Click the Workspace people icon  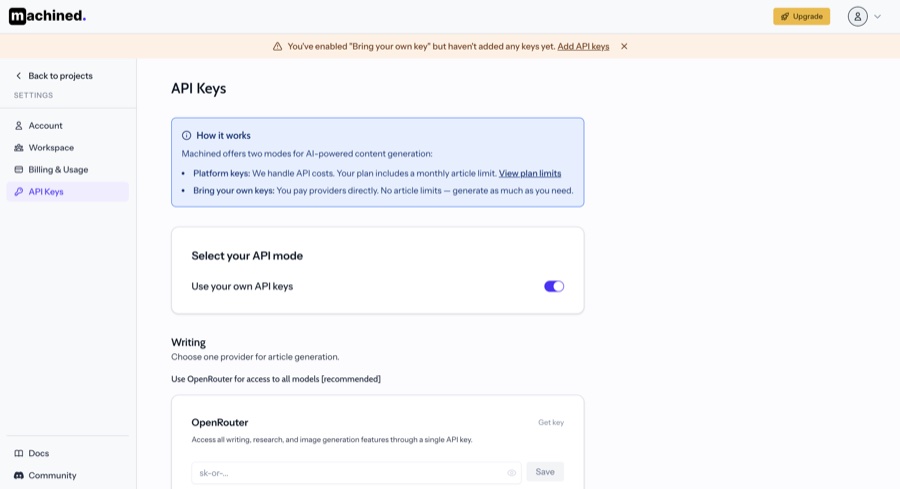pyautogui.click(x=18, y=147)
